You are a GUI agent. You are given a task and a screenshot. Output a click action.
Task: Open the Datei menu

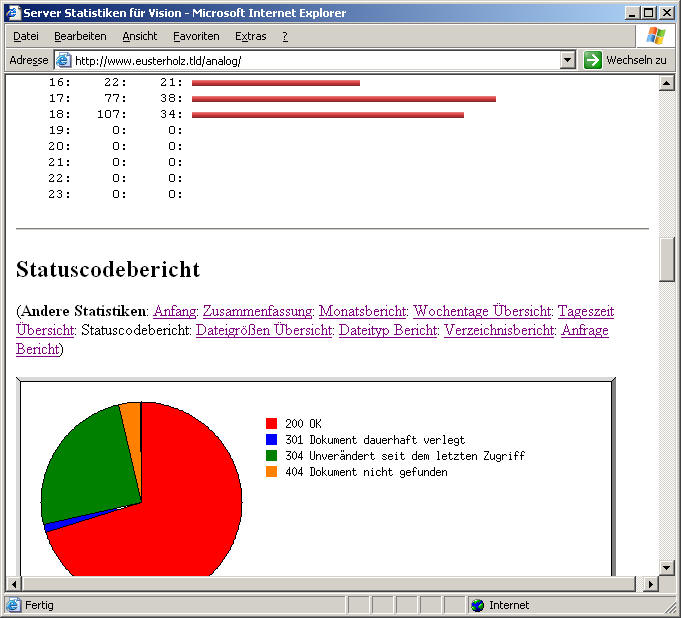tap(26, 36)
